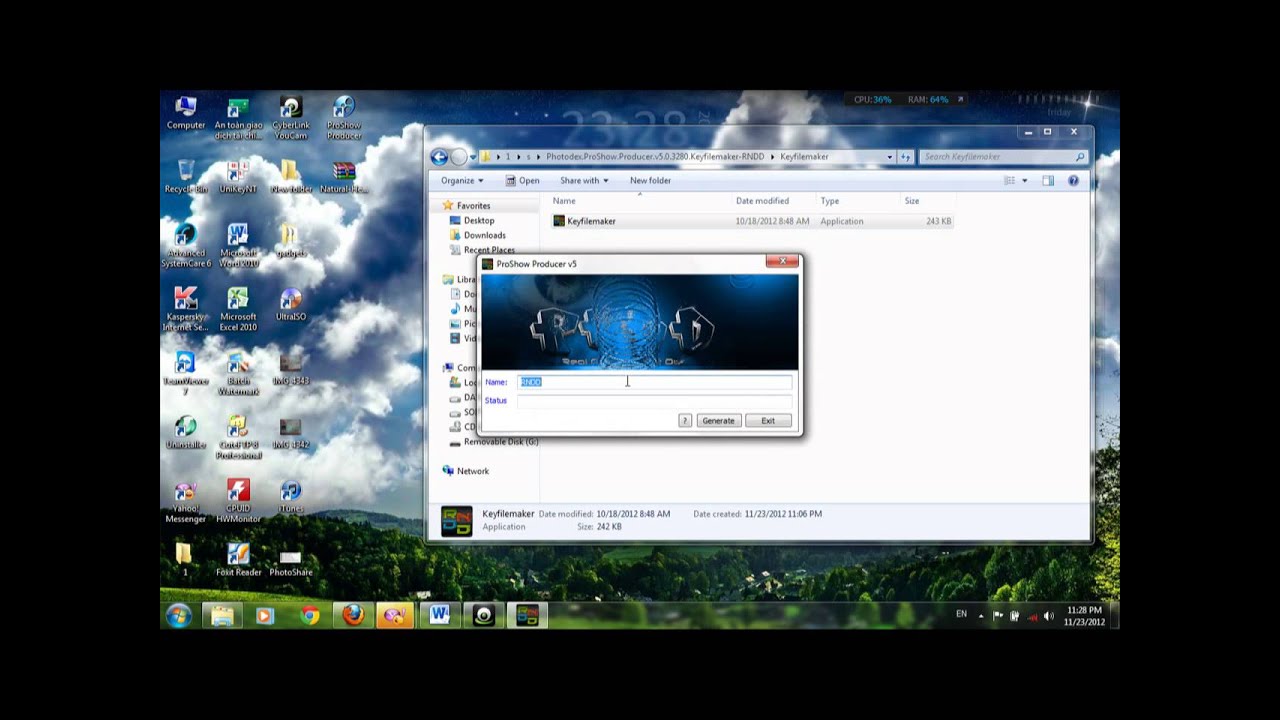Click the volume speaker tray icon

1048,616
